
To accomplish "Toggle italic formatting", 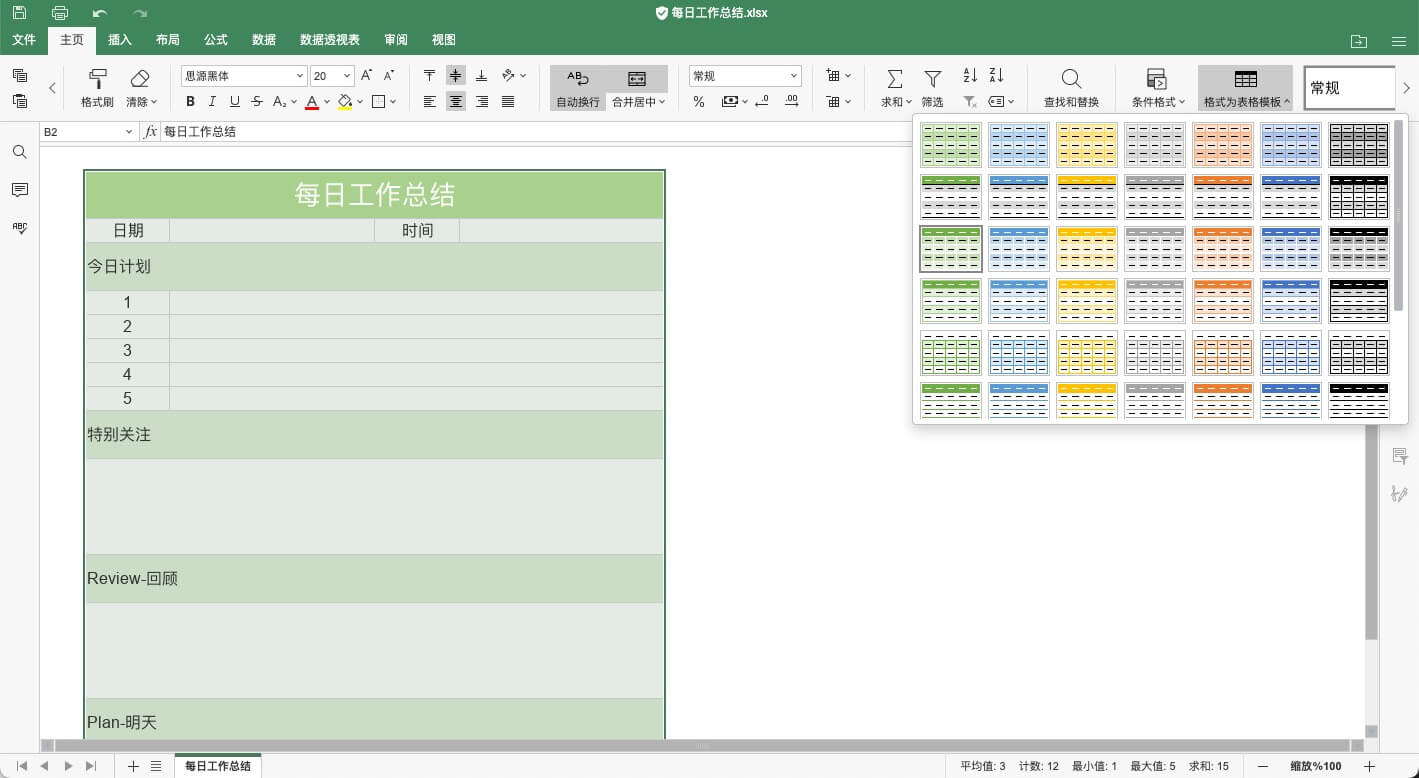I will click(x=213, y=101).
